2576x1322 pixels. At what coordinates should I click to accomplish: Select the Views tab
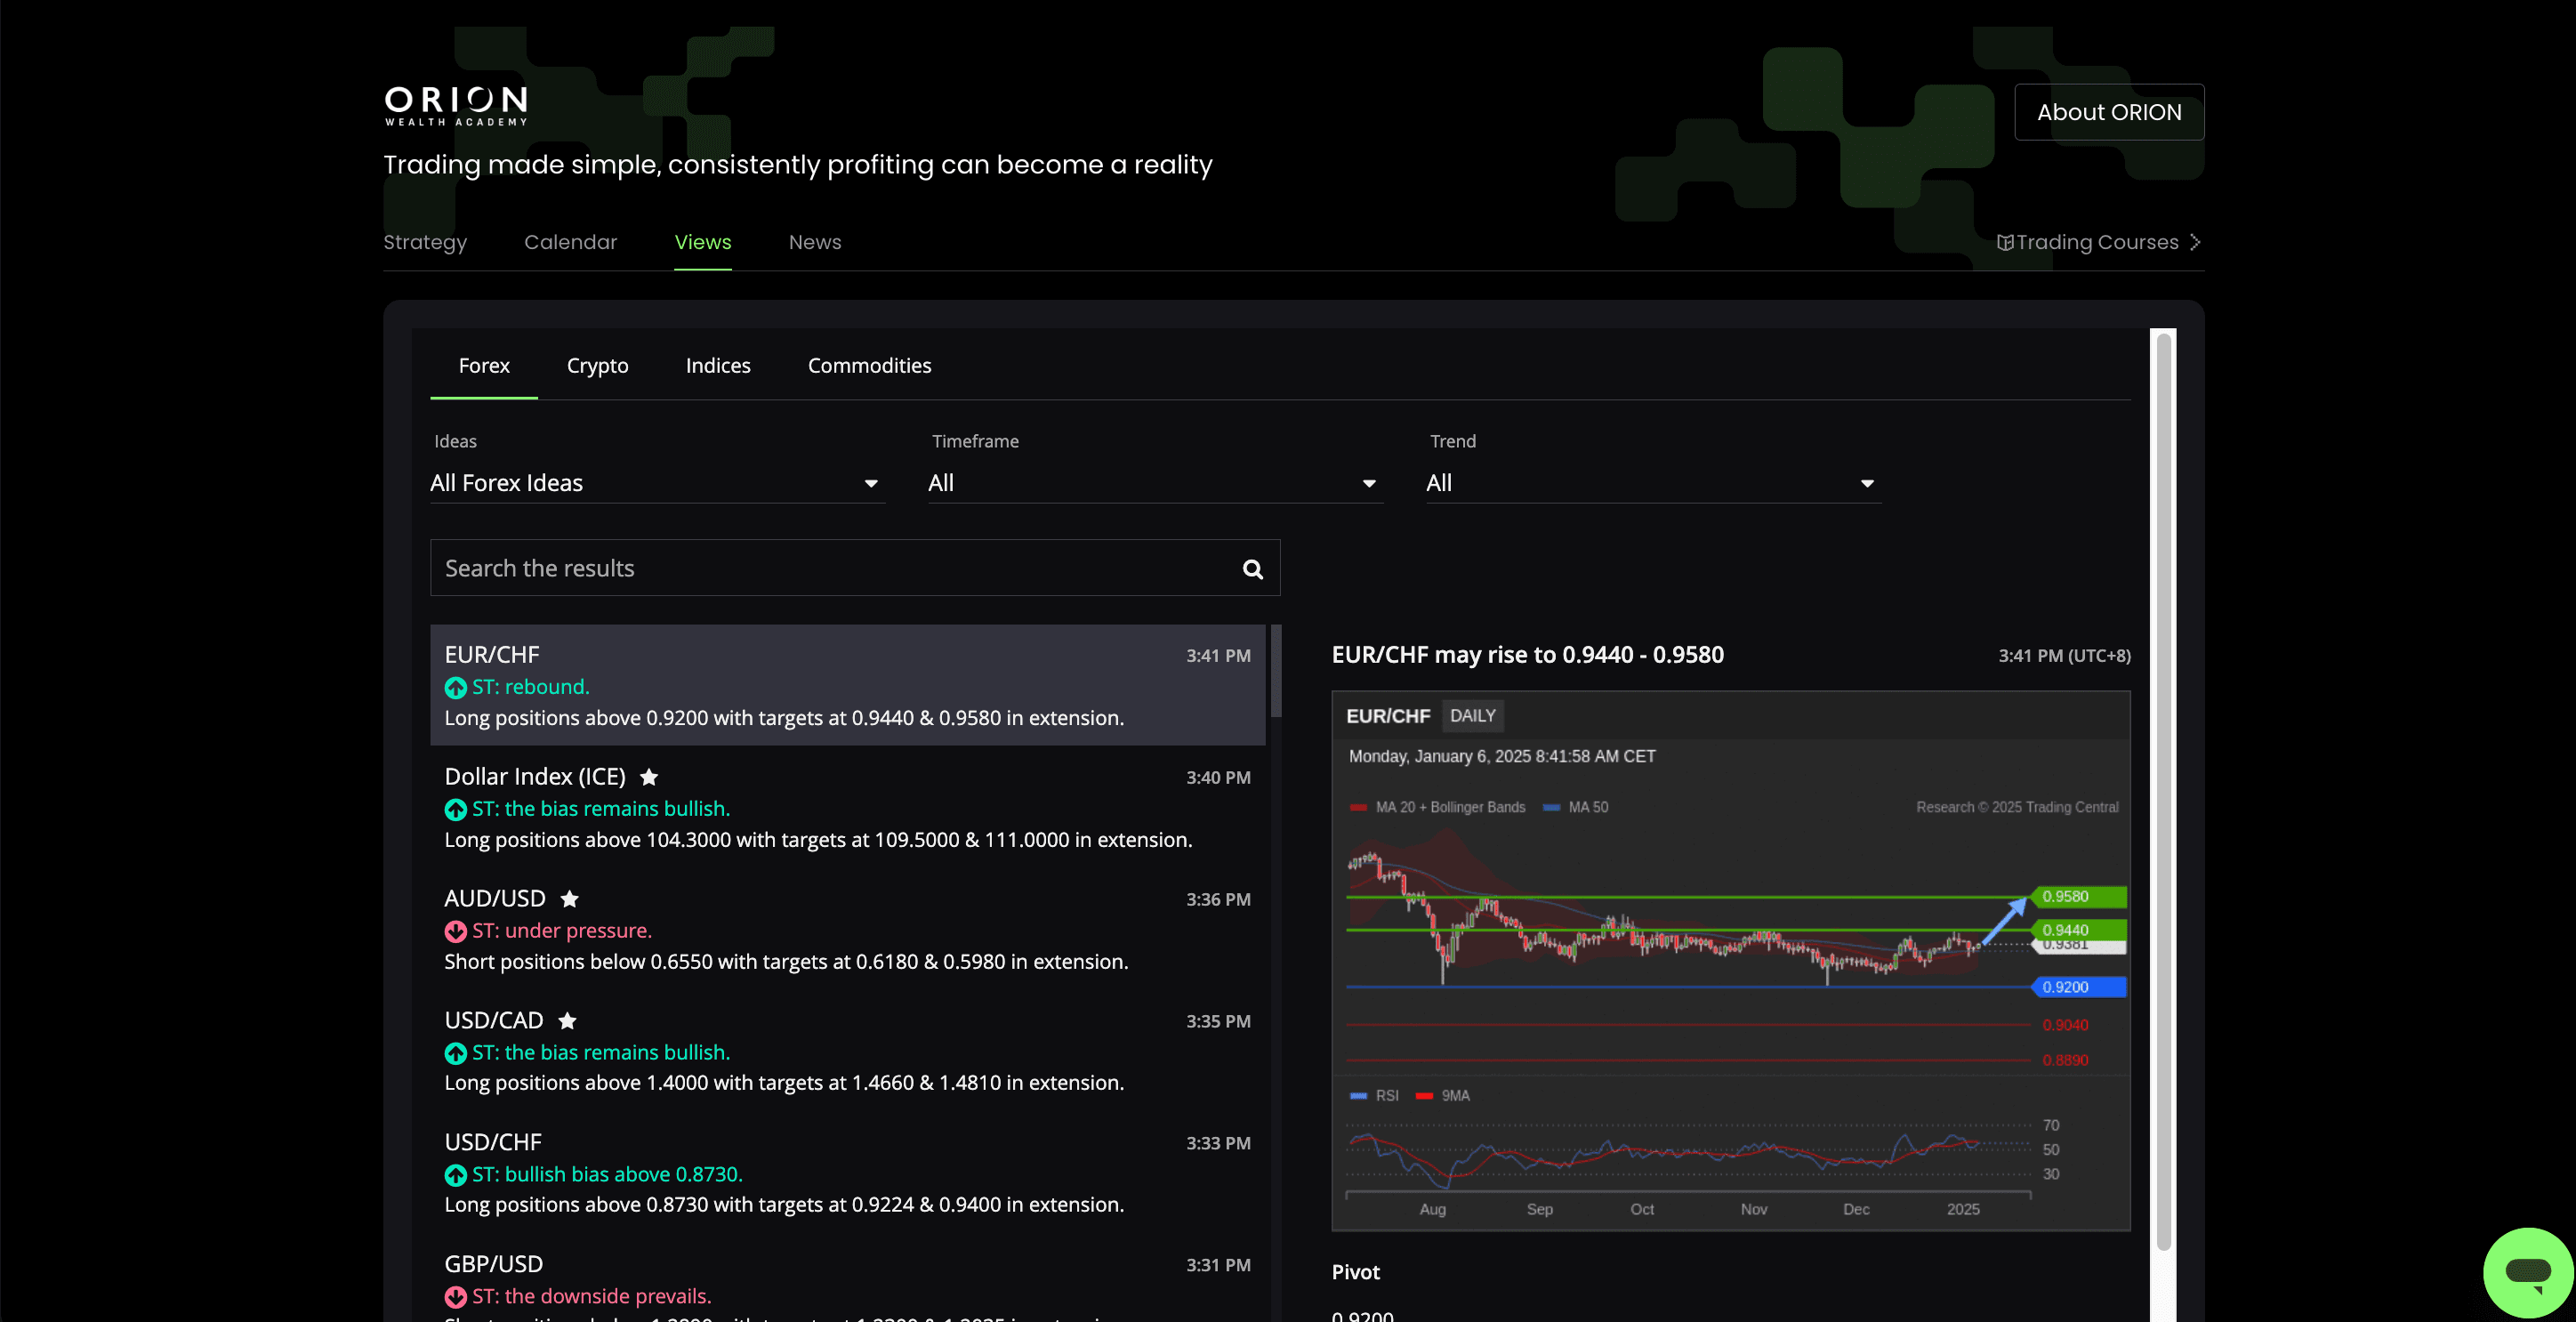coord(702,242)
